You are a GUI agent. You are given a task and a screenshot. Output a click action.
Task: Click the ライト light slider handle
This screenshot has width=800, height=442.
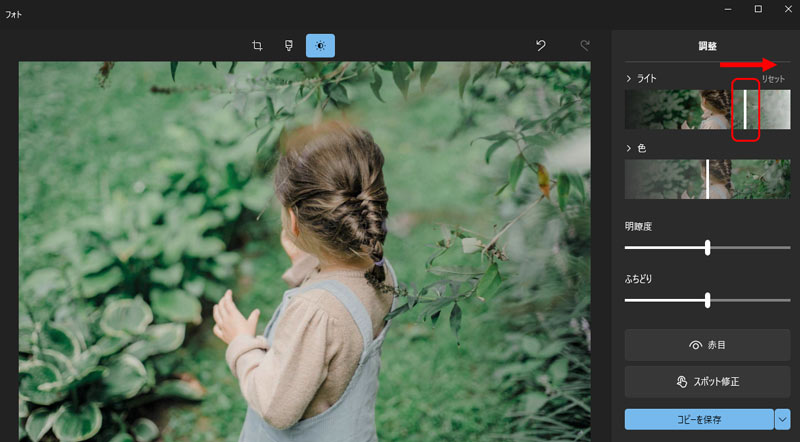[x=744, y=109]
